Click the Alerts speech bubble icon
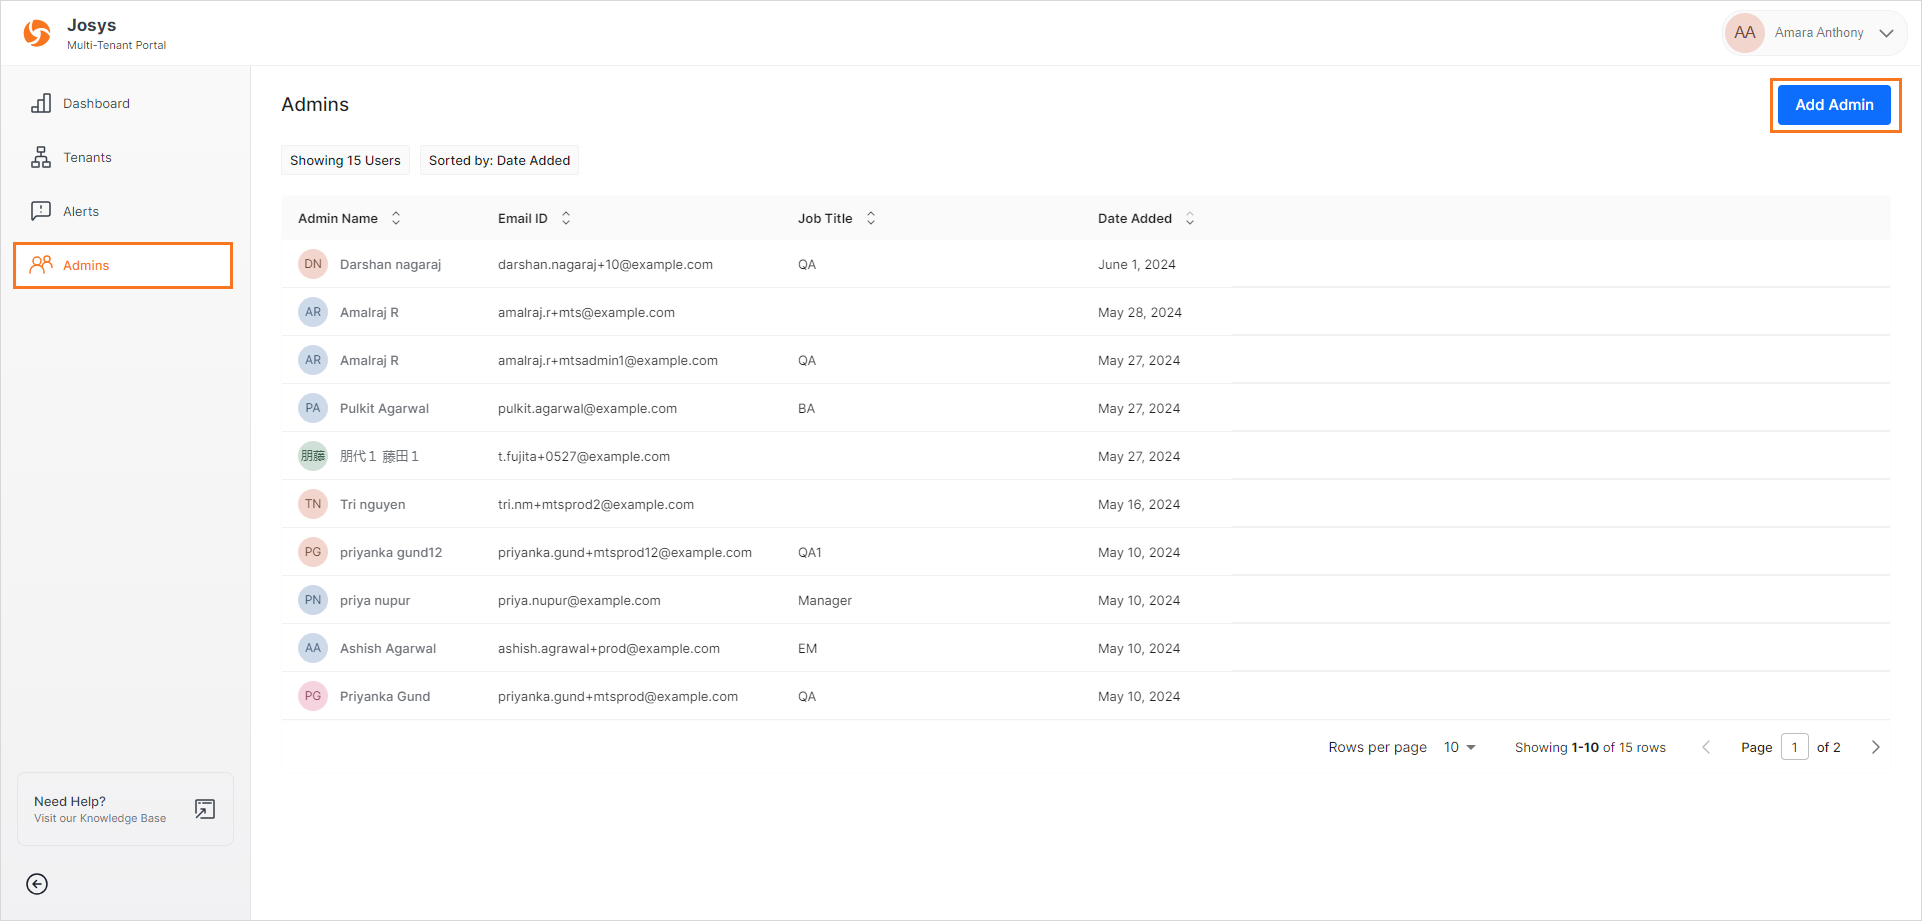 tap(41, 211)
